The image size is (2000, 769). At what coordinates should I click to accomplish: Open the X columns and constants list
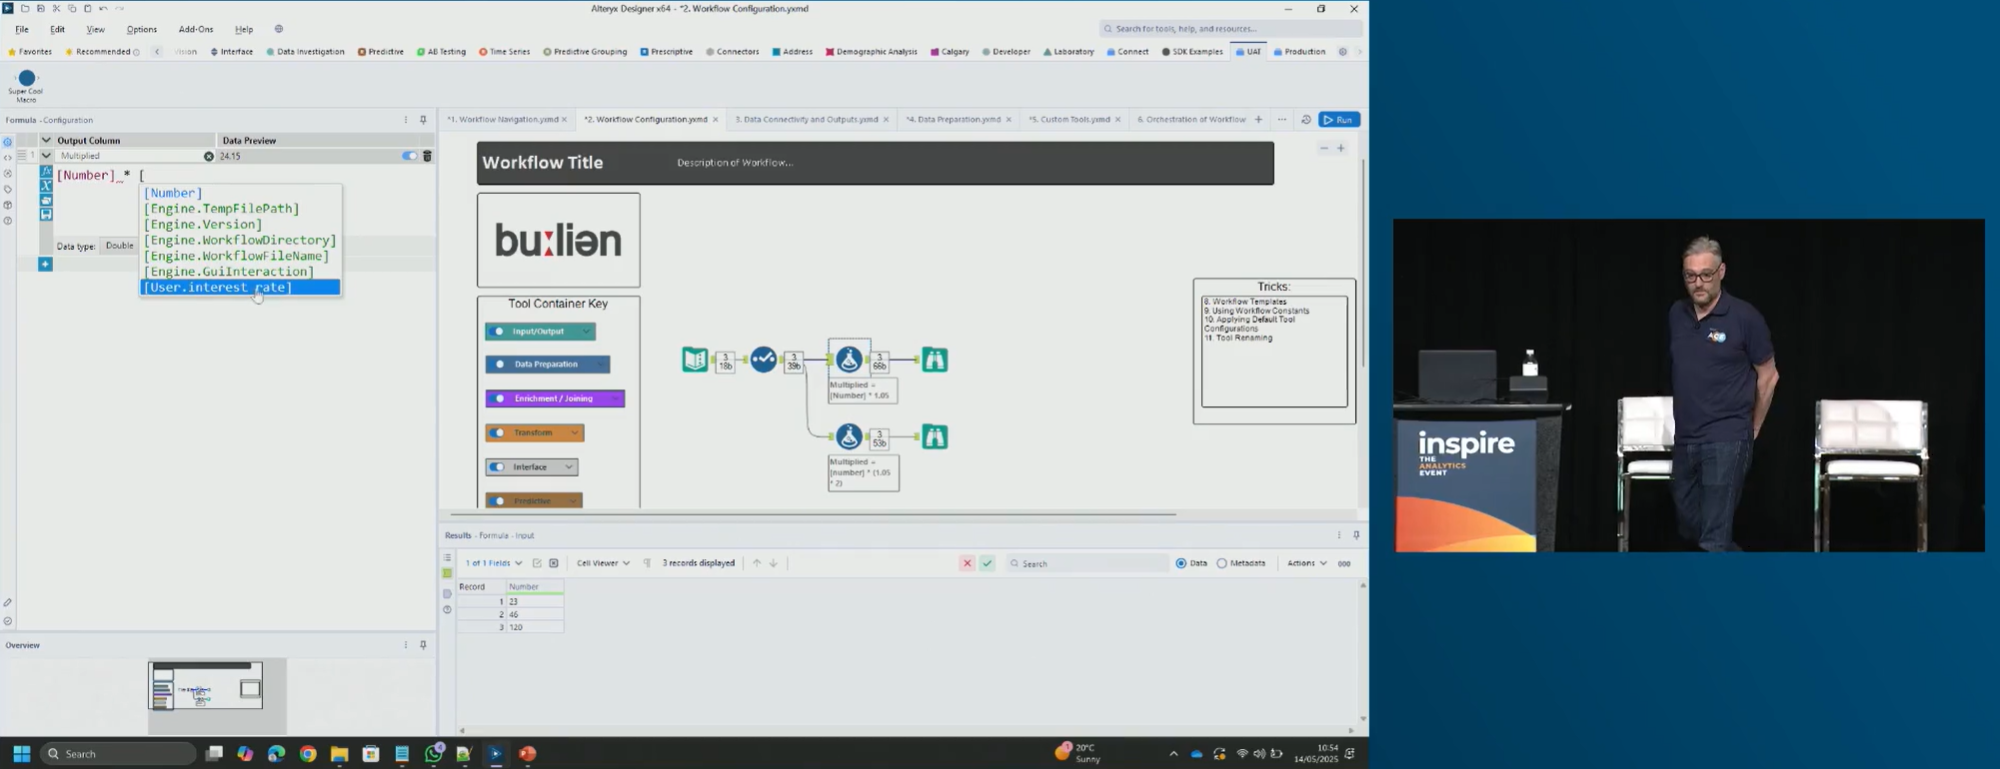(x=46, y=186)
